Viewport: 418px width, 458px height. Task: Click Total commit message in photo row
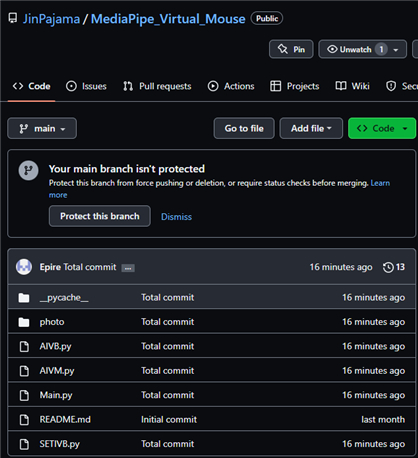click(x=167, y=322)
